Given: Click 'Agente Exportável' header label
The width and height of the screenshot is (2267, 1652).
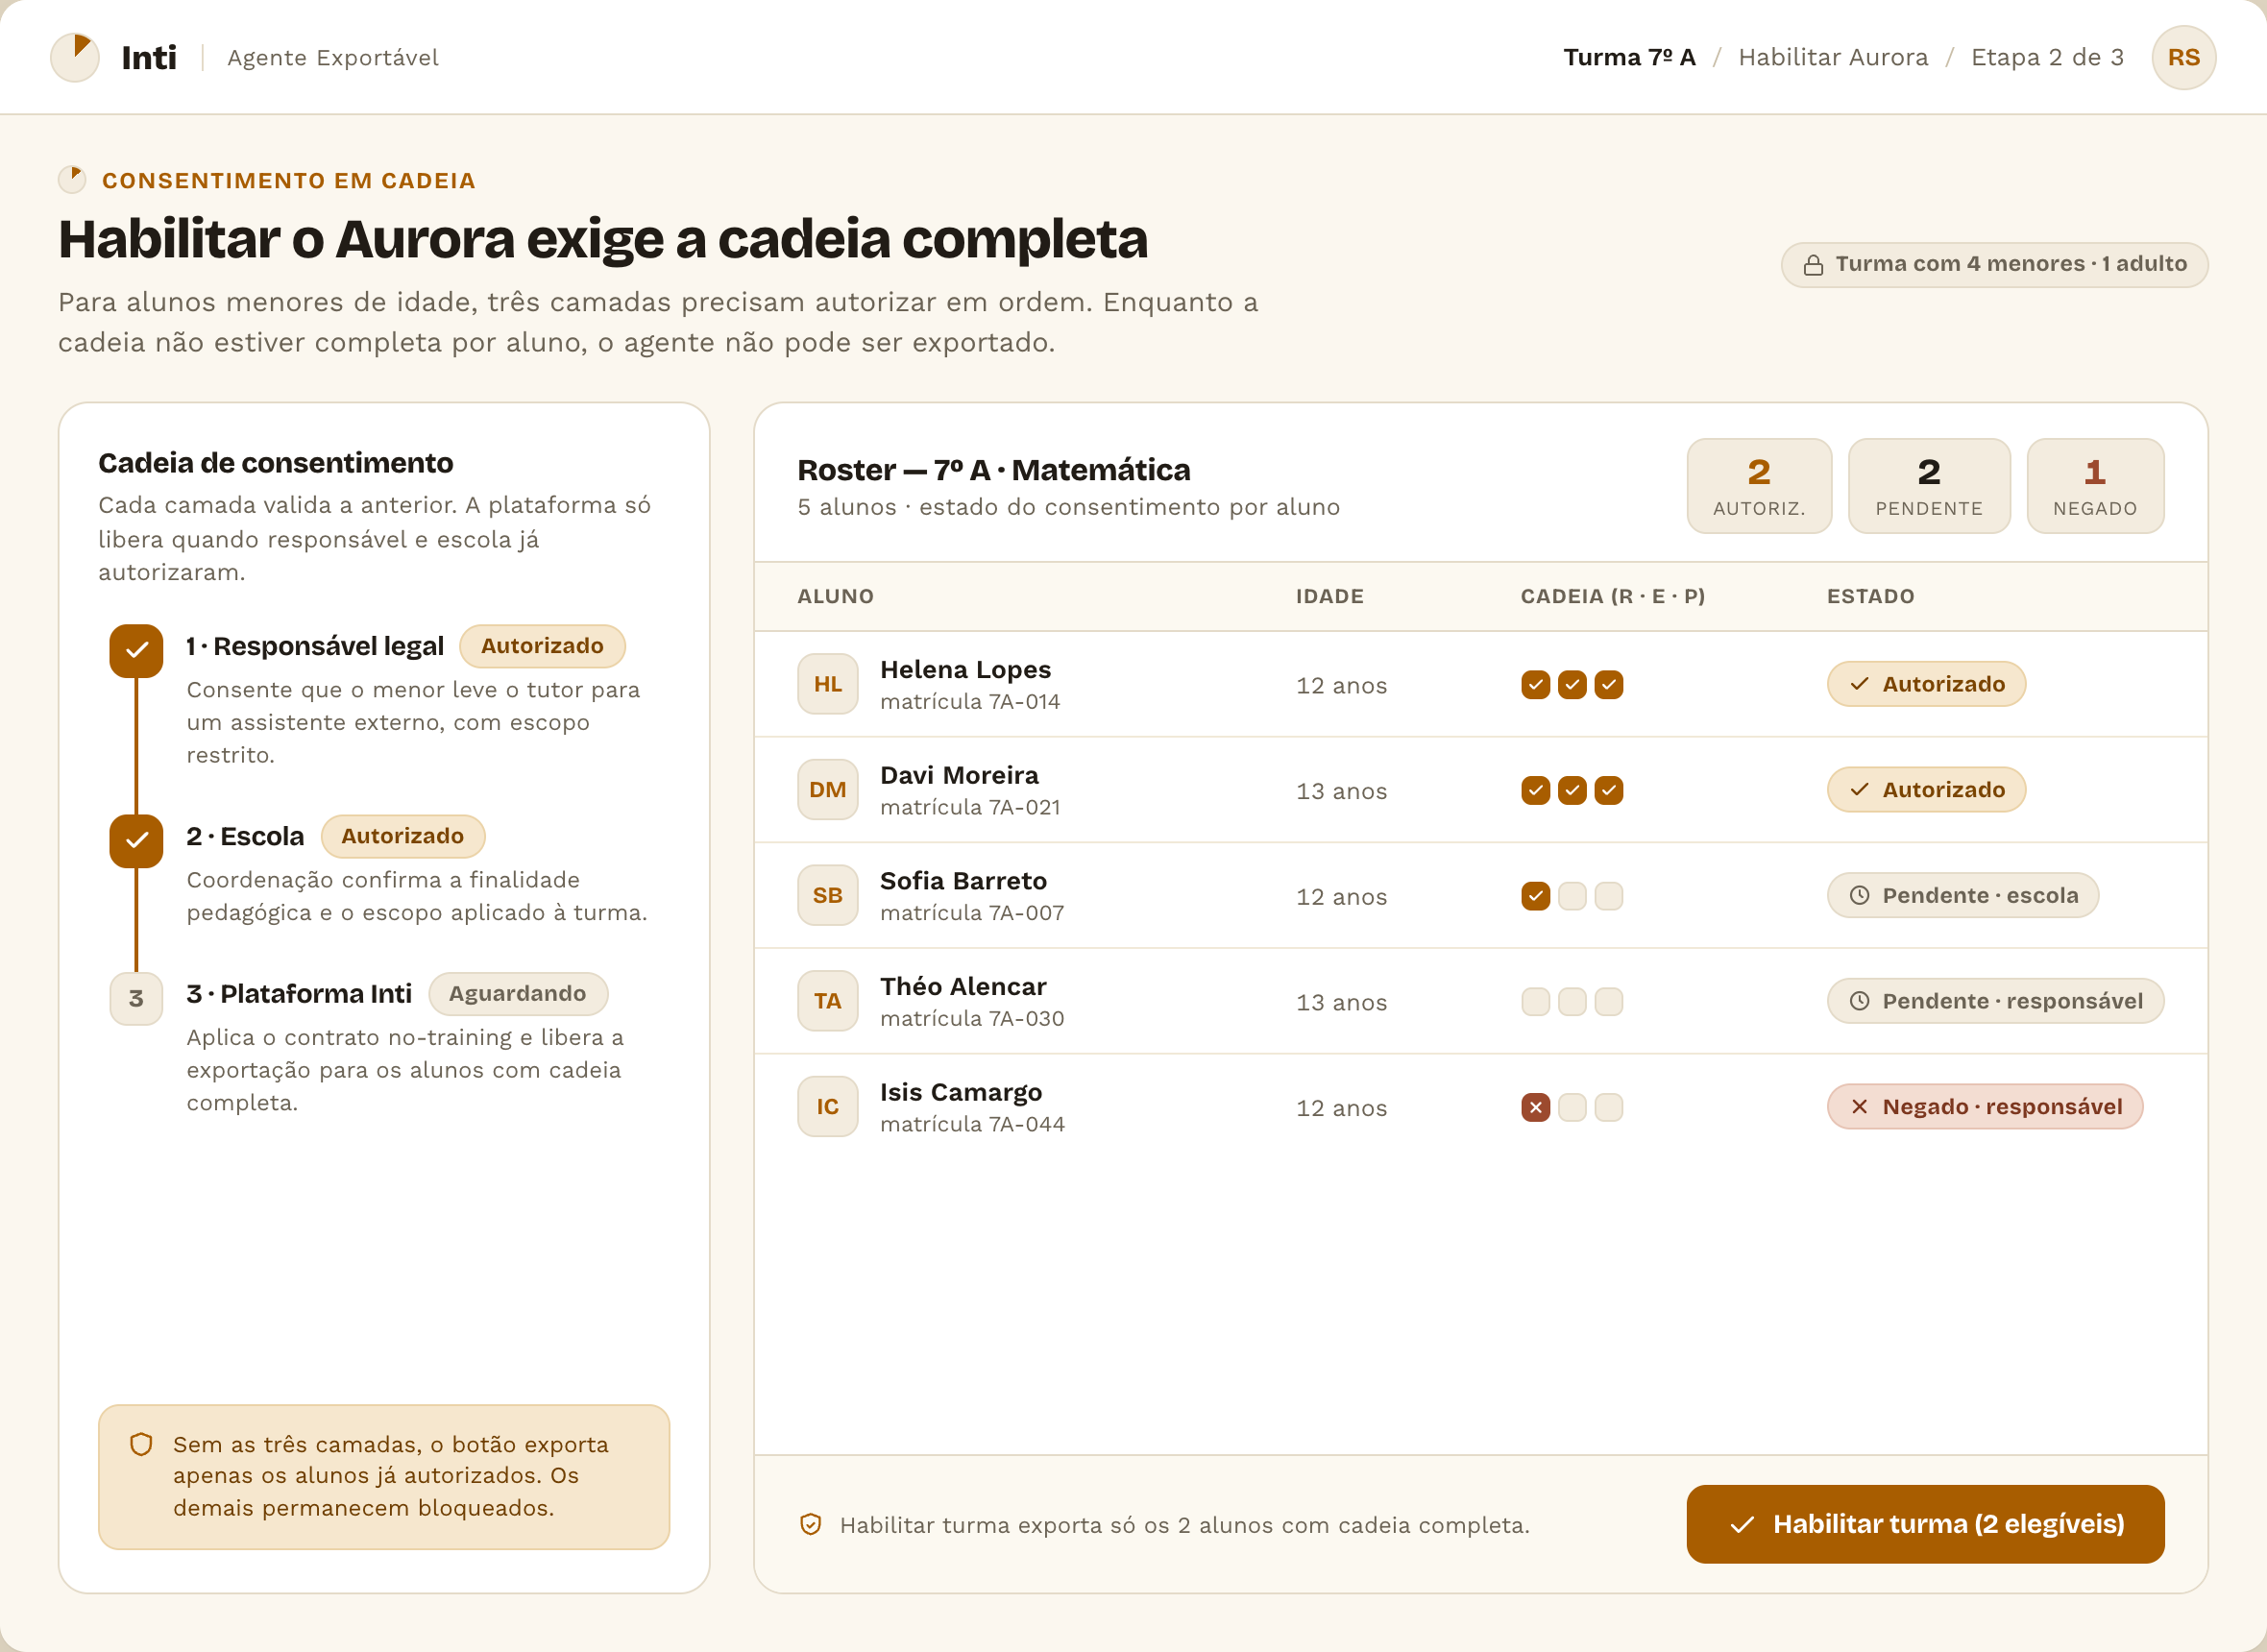Looking at the screenshot, I should point(333,58).
